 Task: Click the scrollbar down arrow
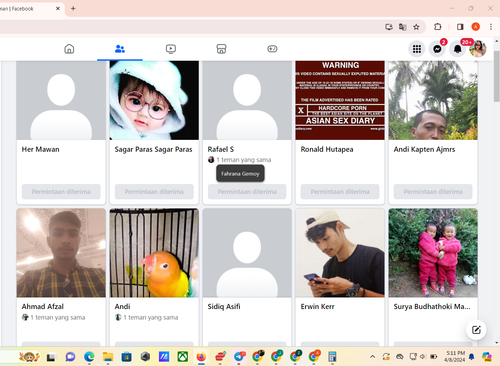click(497, 342)
